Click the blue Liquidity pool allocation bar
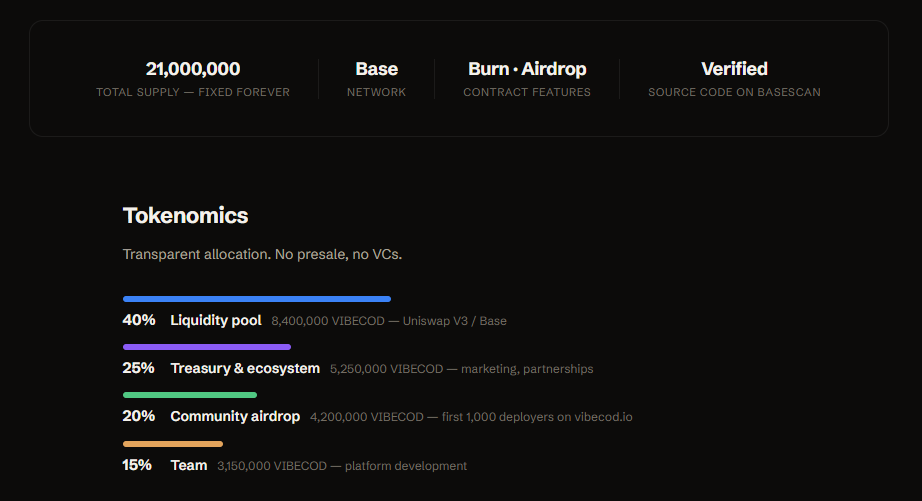Viewport: 922px width, 501px height. [x=257, y=299]
